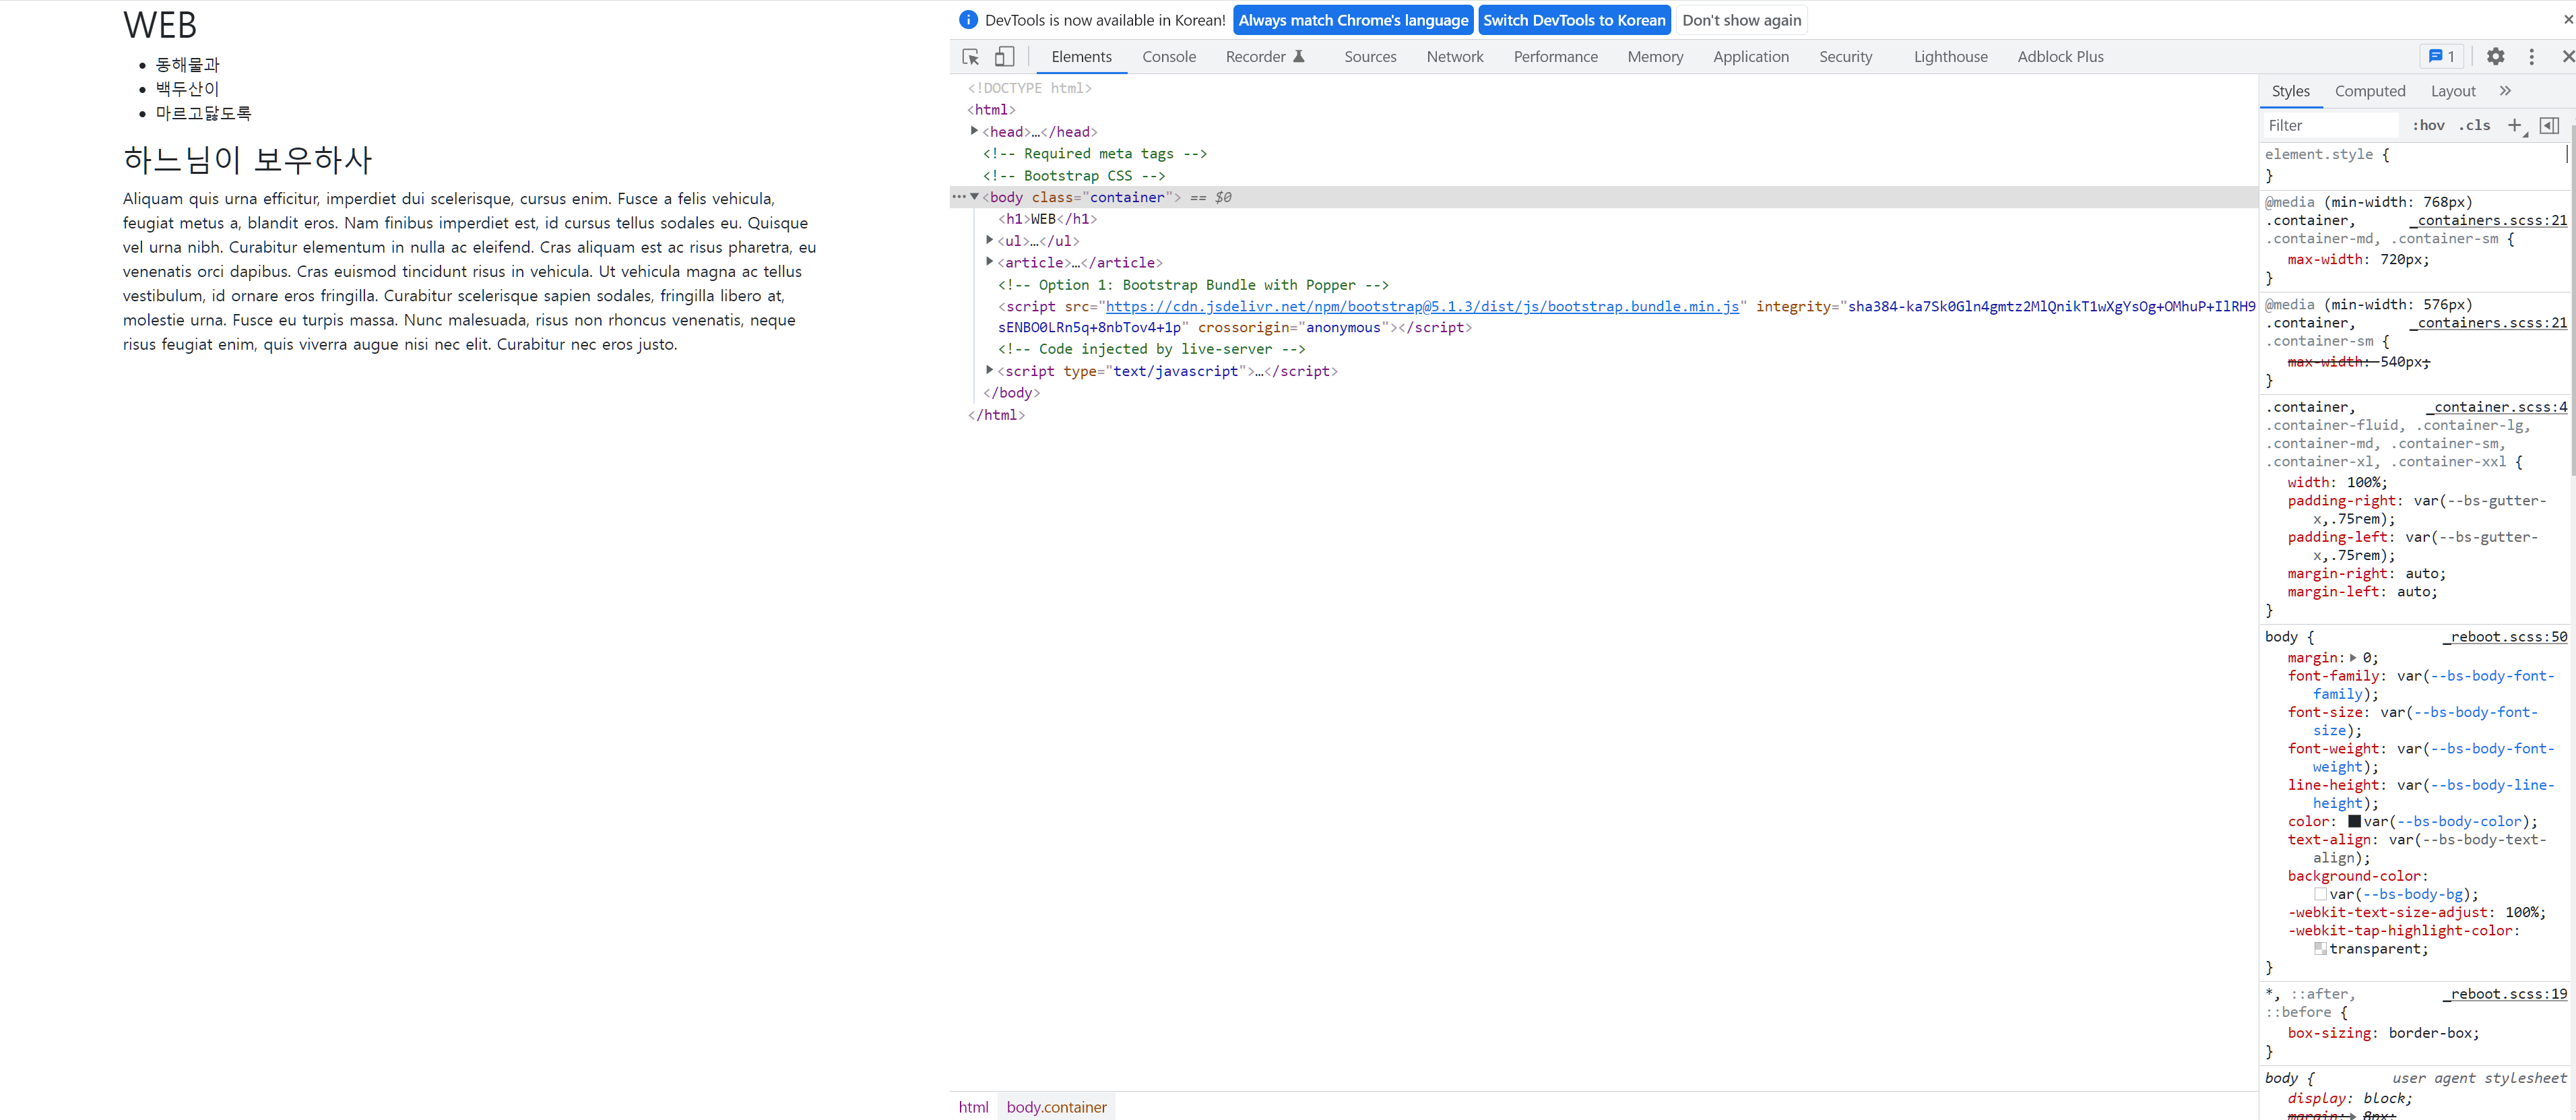Add a new style rule with plus icon
The height and width of the screenshot is (1120, 2576).
pyautogui.click(x=2514, y=125)
